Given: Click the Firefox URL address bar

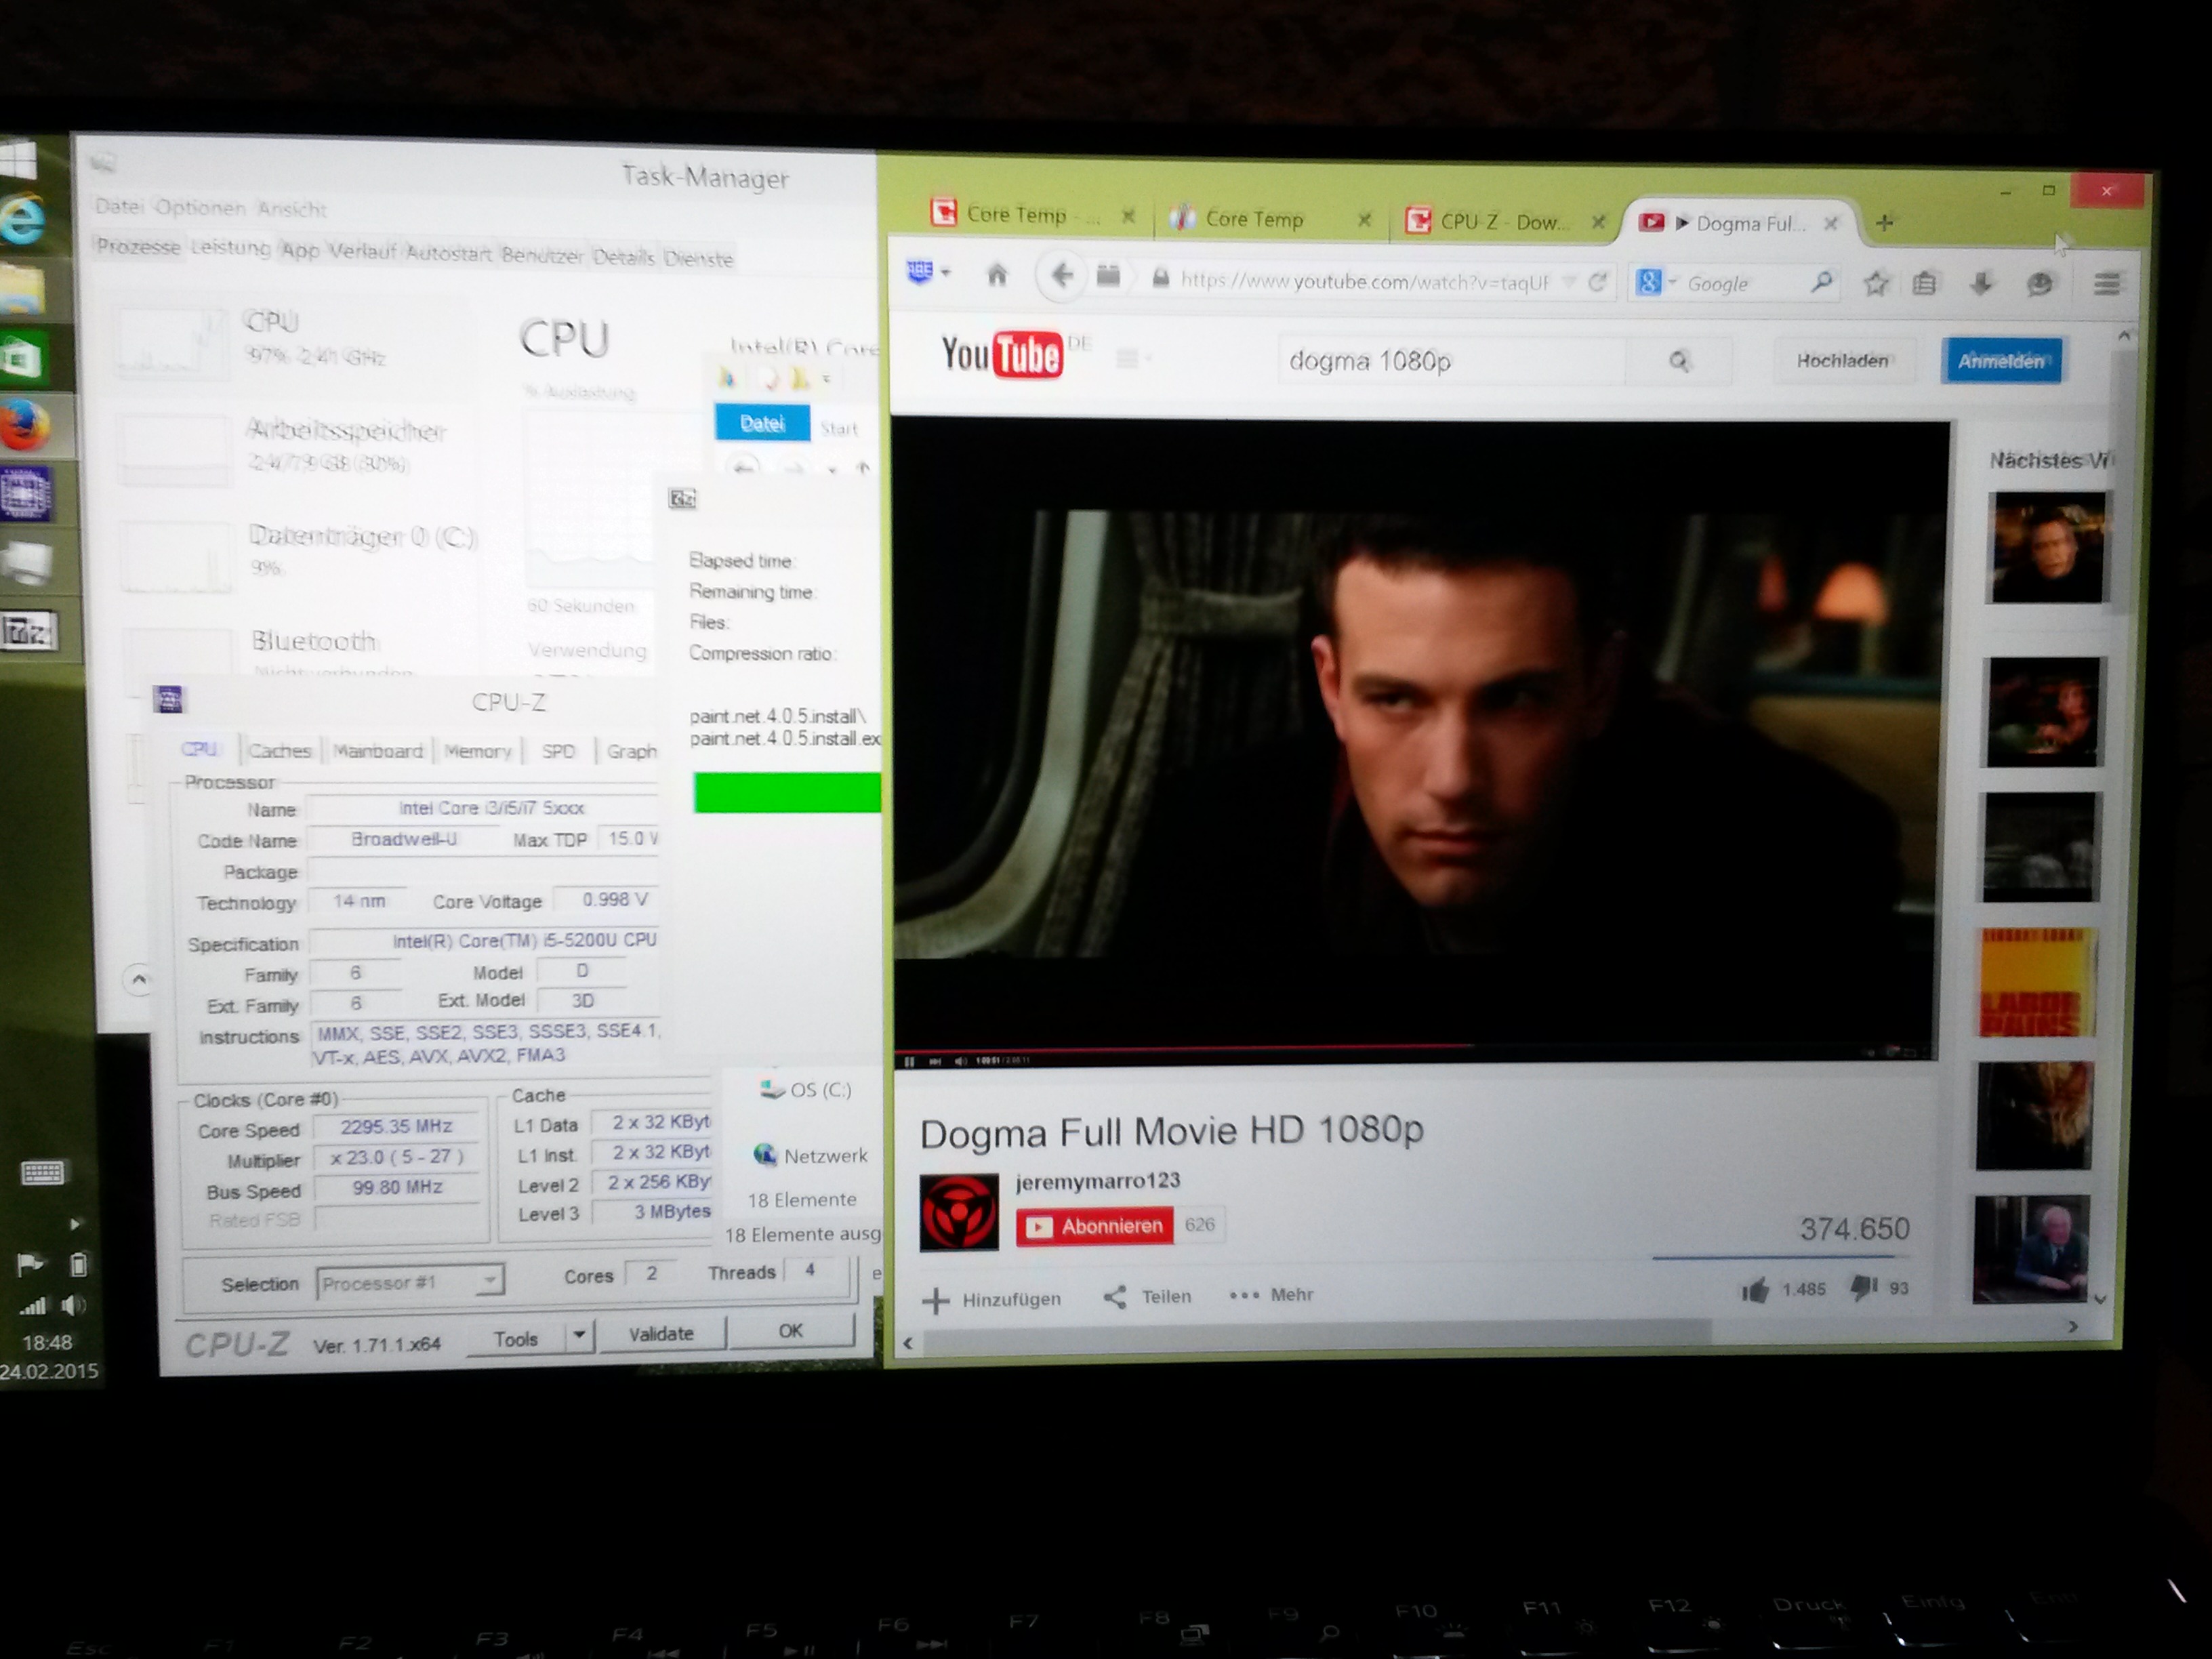Looking at the screenshot, I should click(1364, 282).
